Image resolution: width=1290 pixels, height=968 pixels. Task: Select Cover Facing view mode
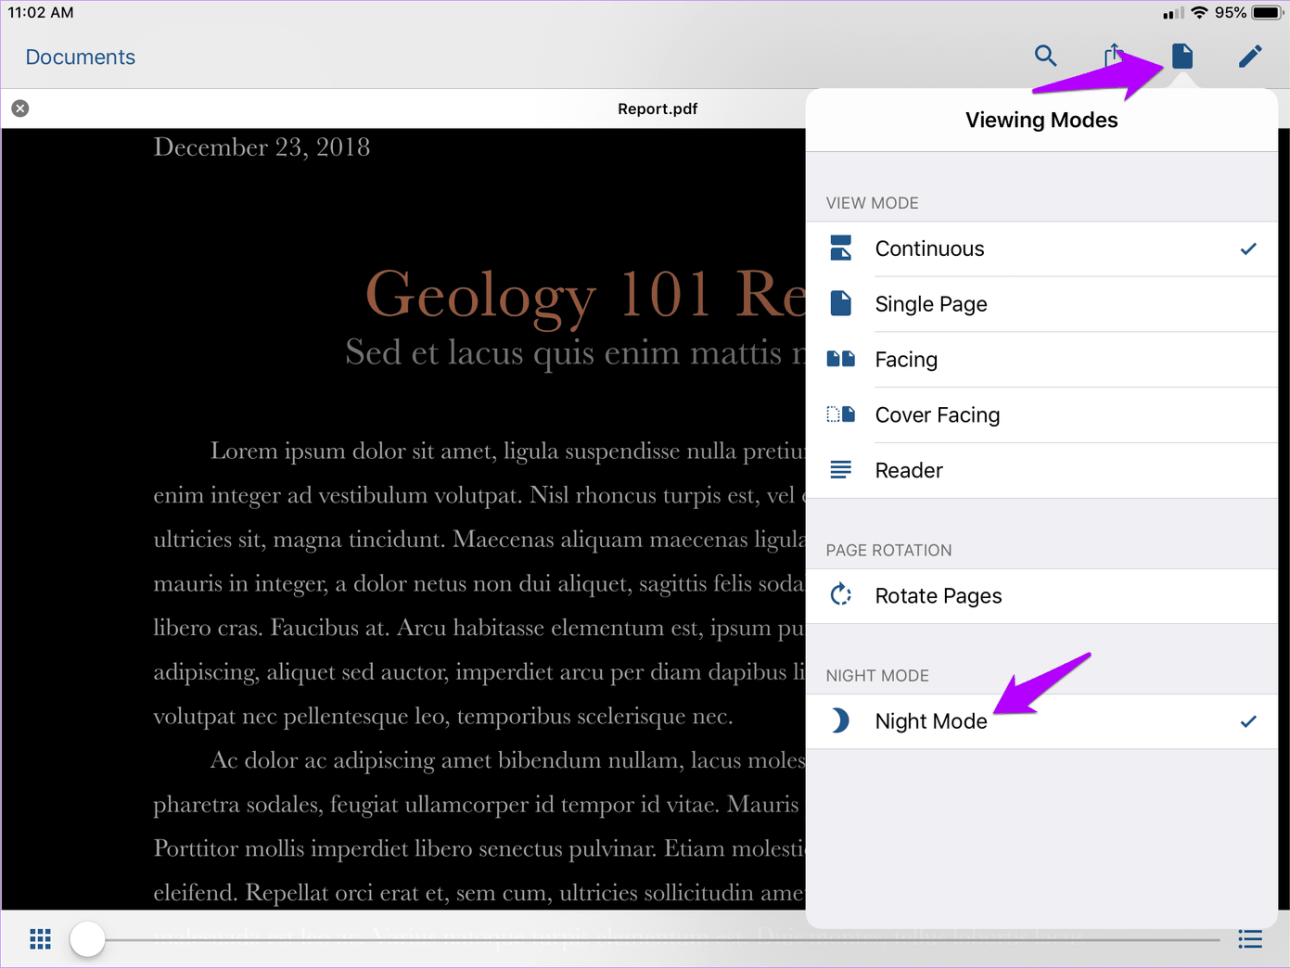pos(937,415)
